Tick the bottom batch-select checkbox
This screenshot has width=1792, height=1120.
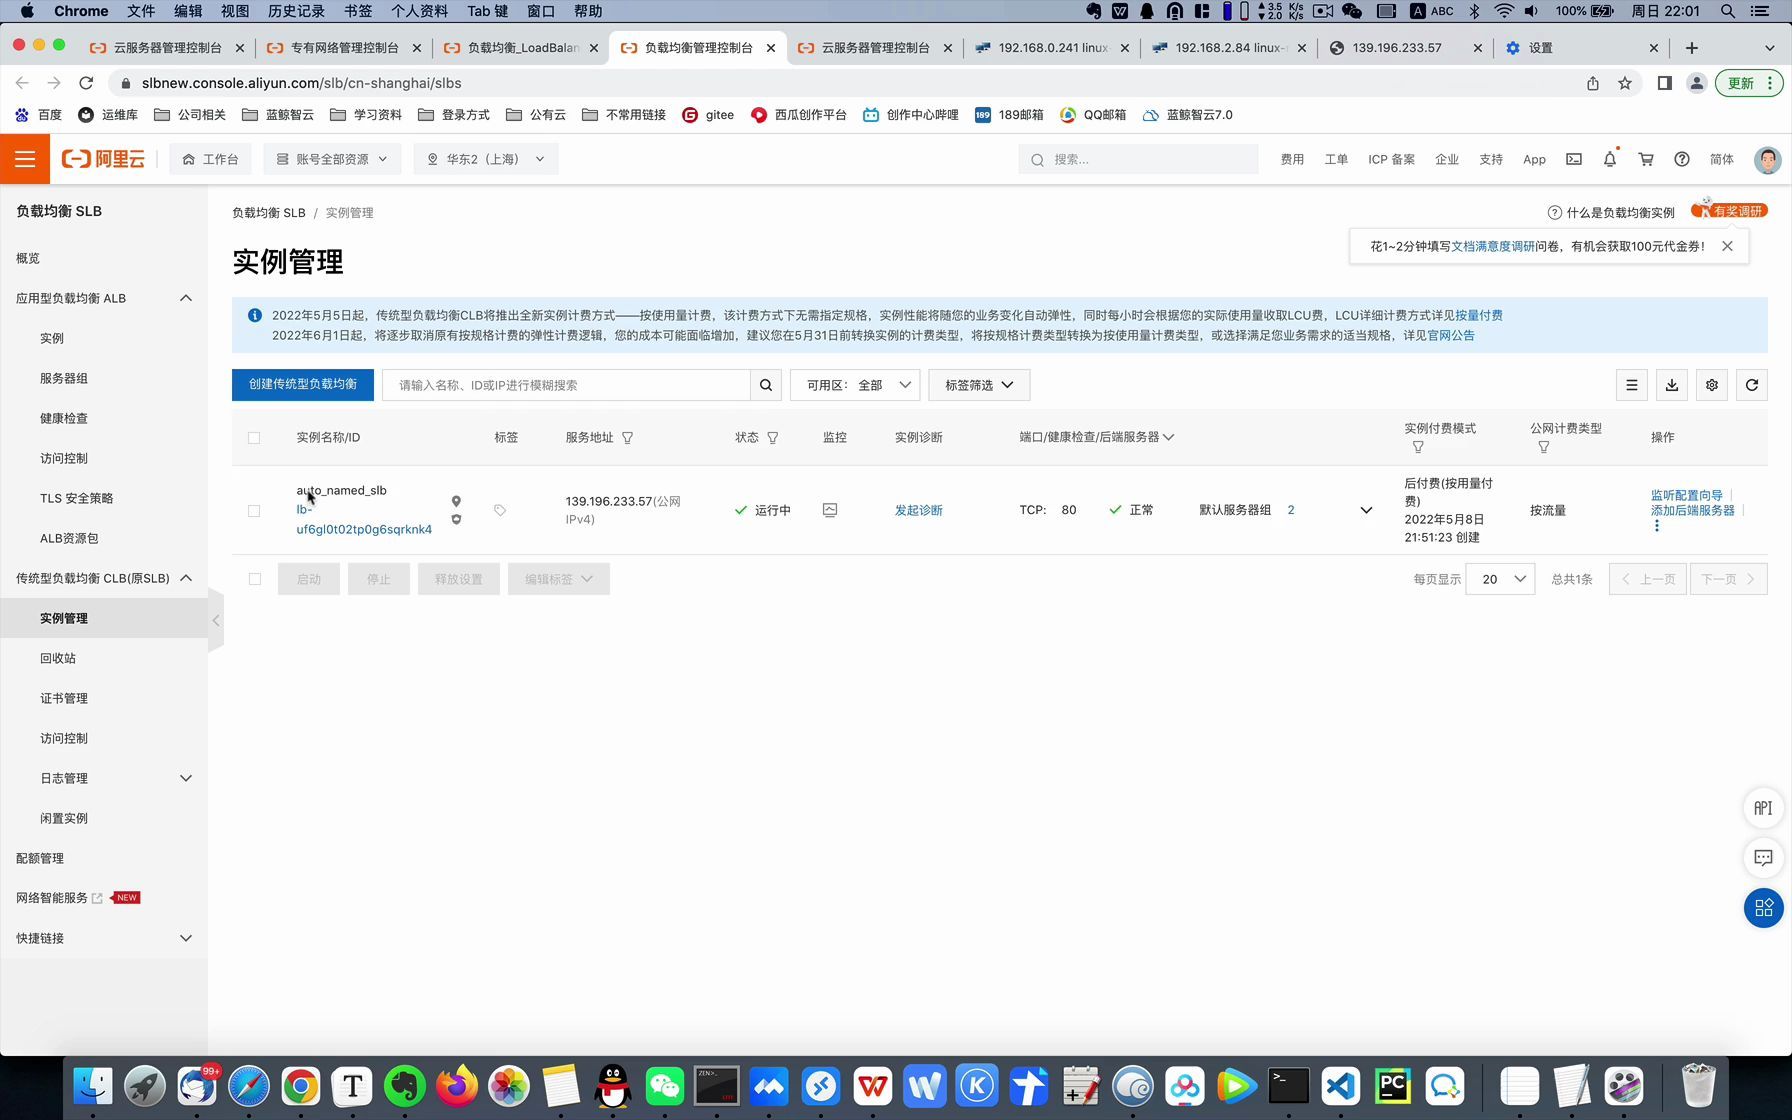[255, 579]
